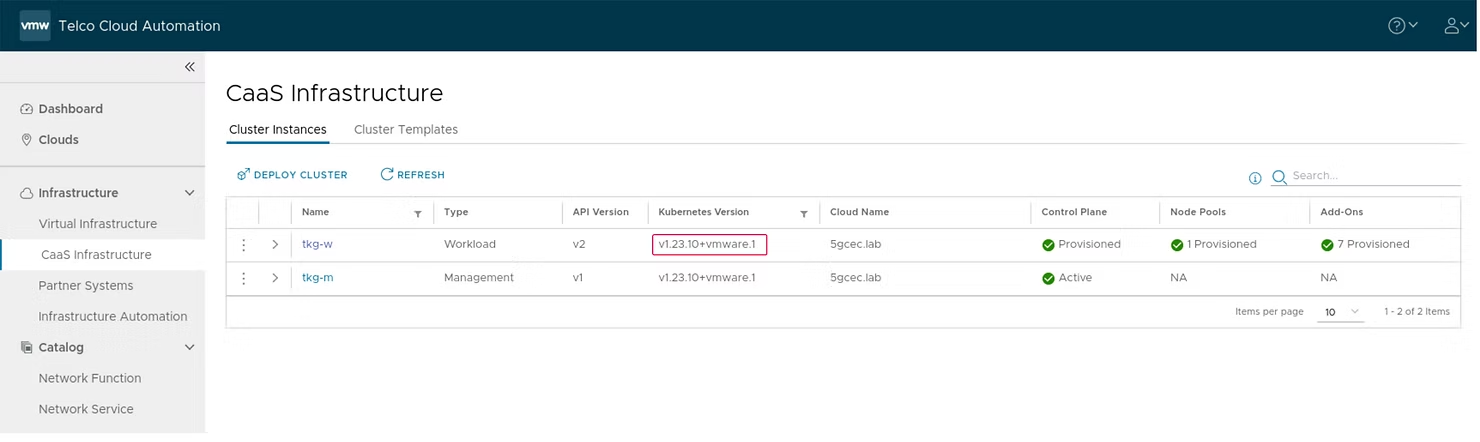Filter the Kubernetes Version column
1480x442 pixels.
(803, 213)
